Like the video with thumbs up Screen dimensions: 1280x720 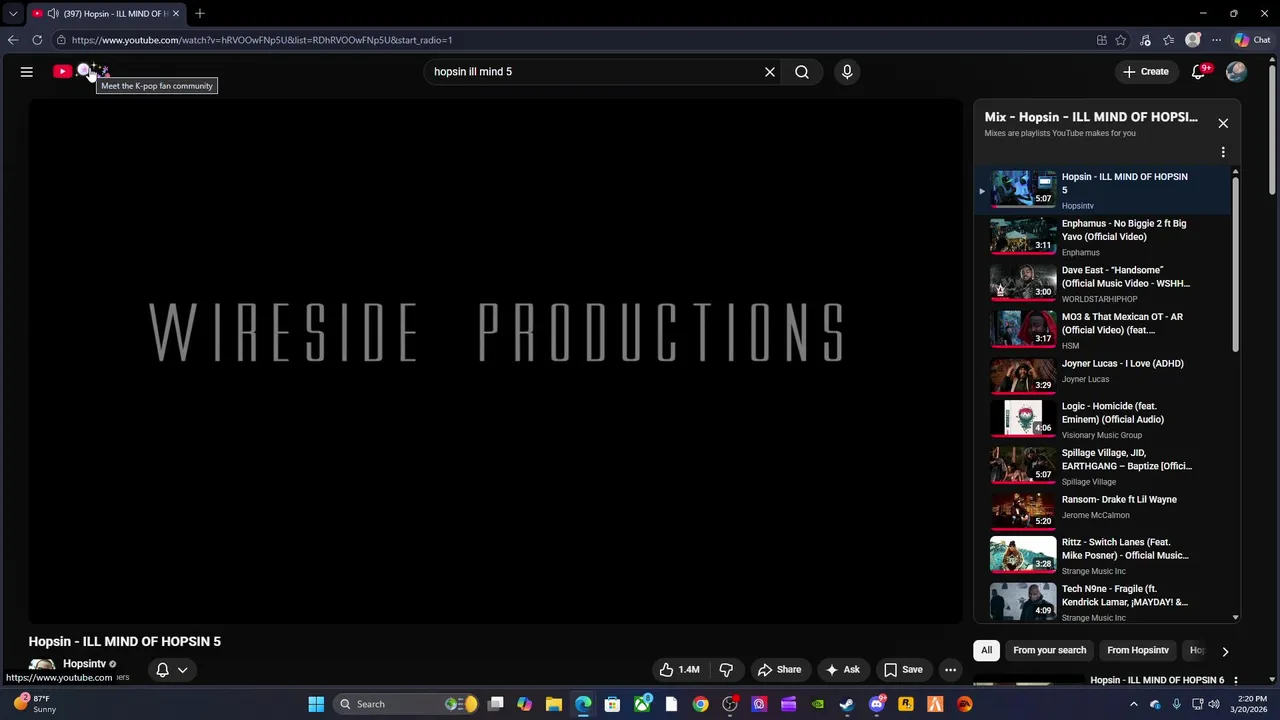pyautogui.click(x=679, y=670)
